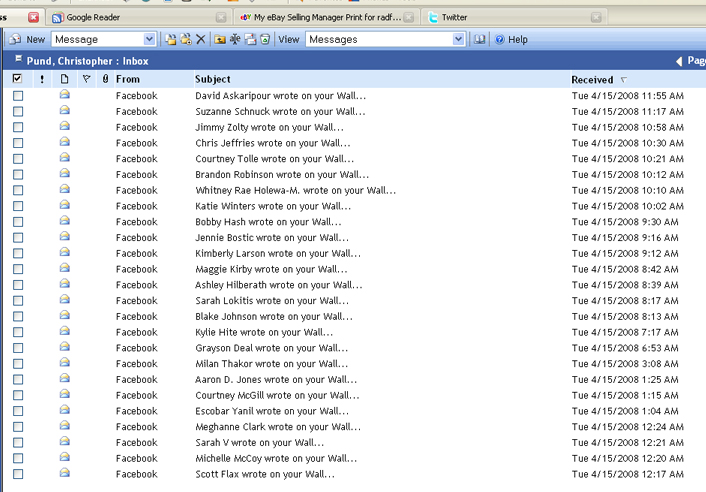This screenshot has width=706, height=492.
Task: Click envelope icon of Scott Flax message
Action: point(65,473)
